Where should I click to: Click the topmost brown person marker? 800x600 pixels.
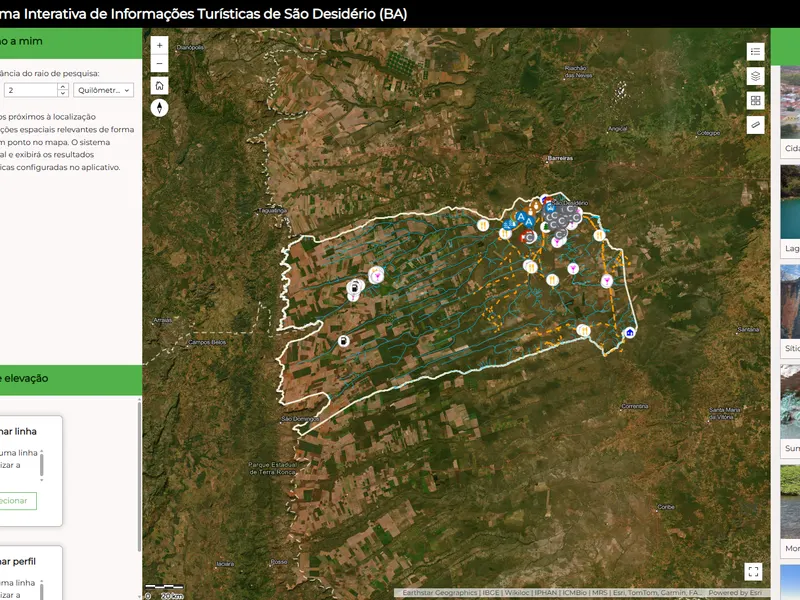[537, 204]
